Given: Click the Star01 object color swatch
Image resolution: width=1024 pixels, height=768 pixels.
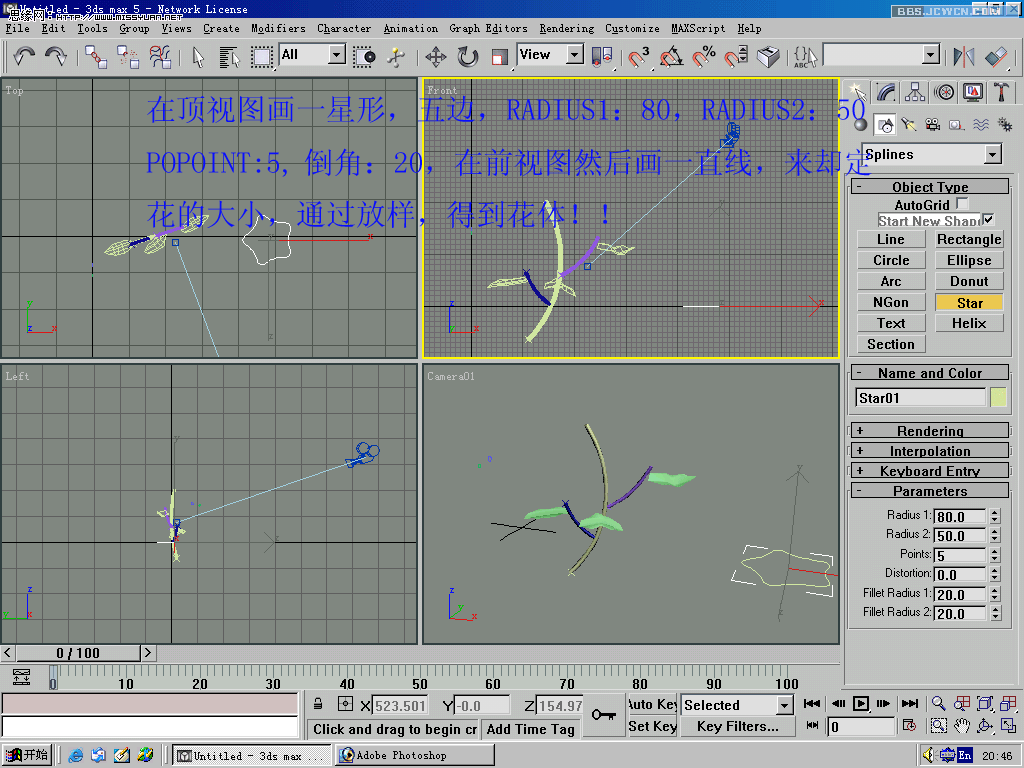Looking at the screenshot, I should pyautogui.click(x=999, y=398).
